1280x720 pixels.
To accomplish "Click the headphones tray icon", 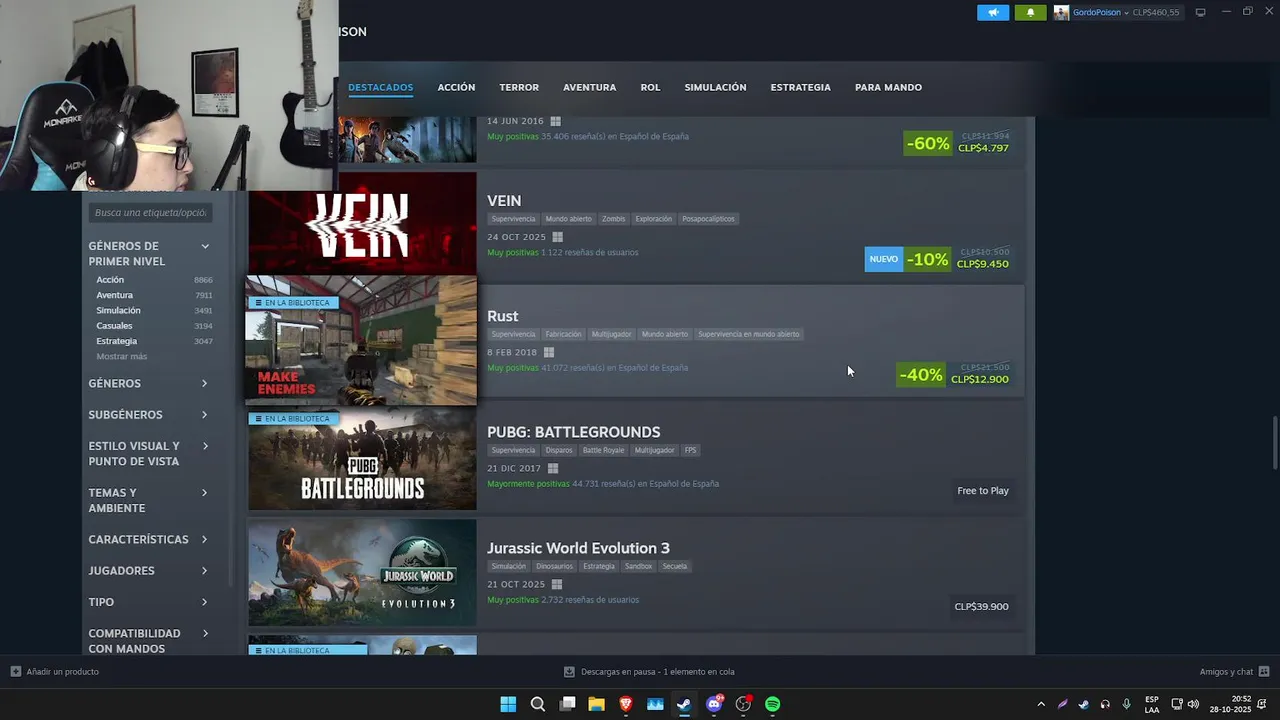I will 1105,704.
